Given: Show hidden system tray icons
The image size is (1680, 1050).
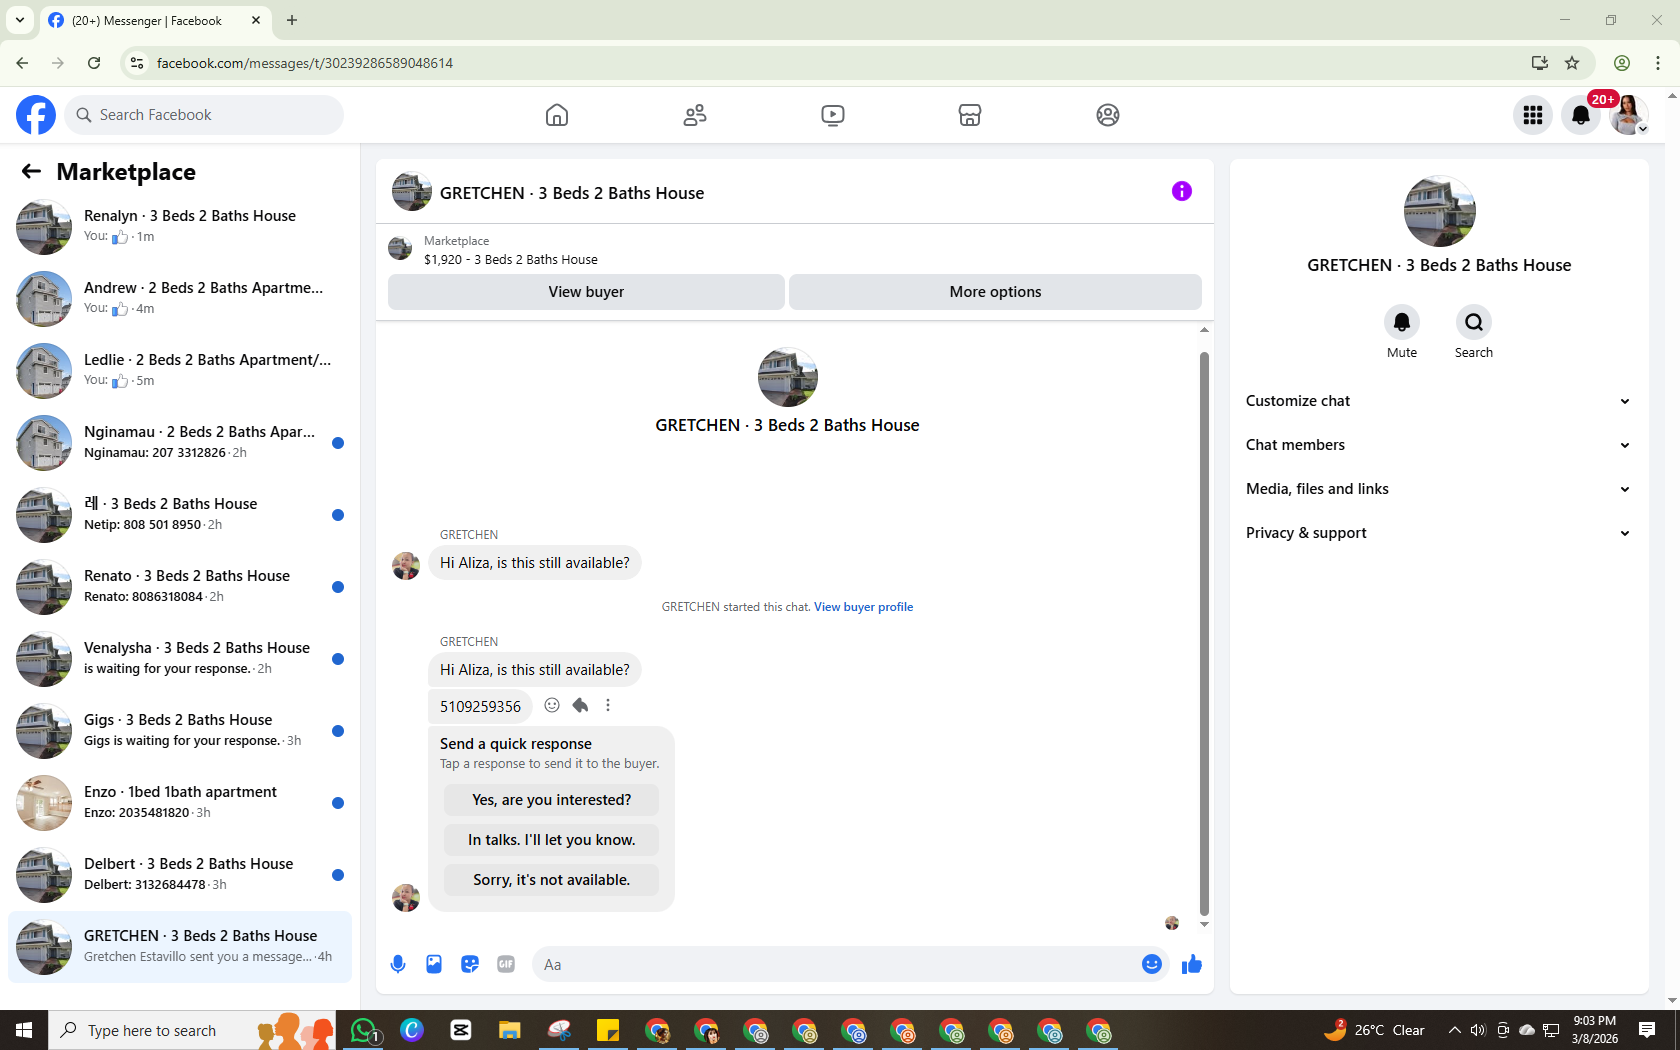Looking at the screenshot, I should 1455,1030.
